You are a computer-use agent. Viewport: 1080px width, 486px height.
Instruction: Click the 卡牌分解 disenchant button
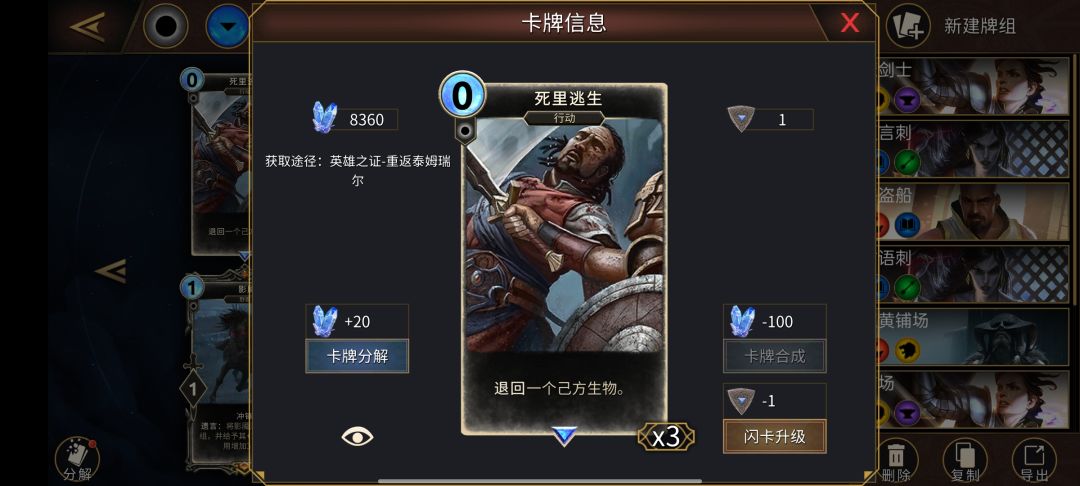[x=357, y=356]
